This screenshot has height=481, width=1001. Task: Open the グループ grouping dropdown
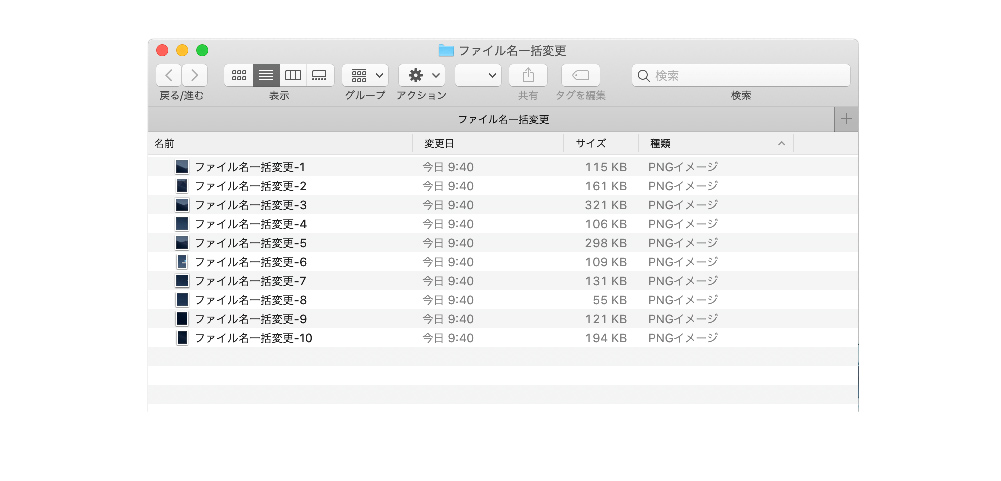(365, 75)
